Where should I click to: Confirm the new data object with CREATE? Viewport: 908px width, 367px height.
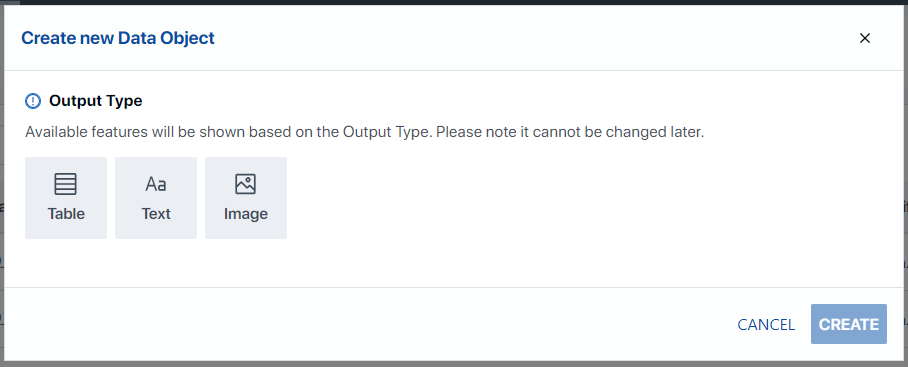point(848,324)
